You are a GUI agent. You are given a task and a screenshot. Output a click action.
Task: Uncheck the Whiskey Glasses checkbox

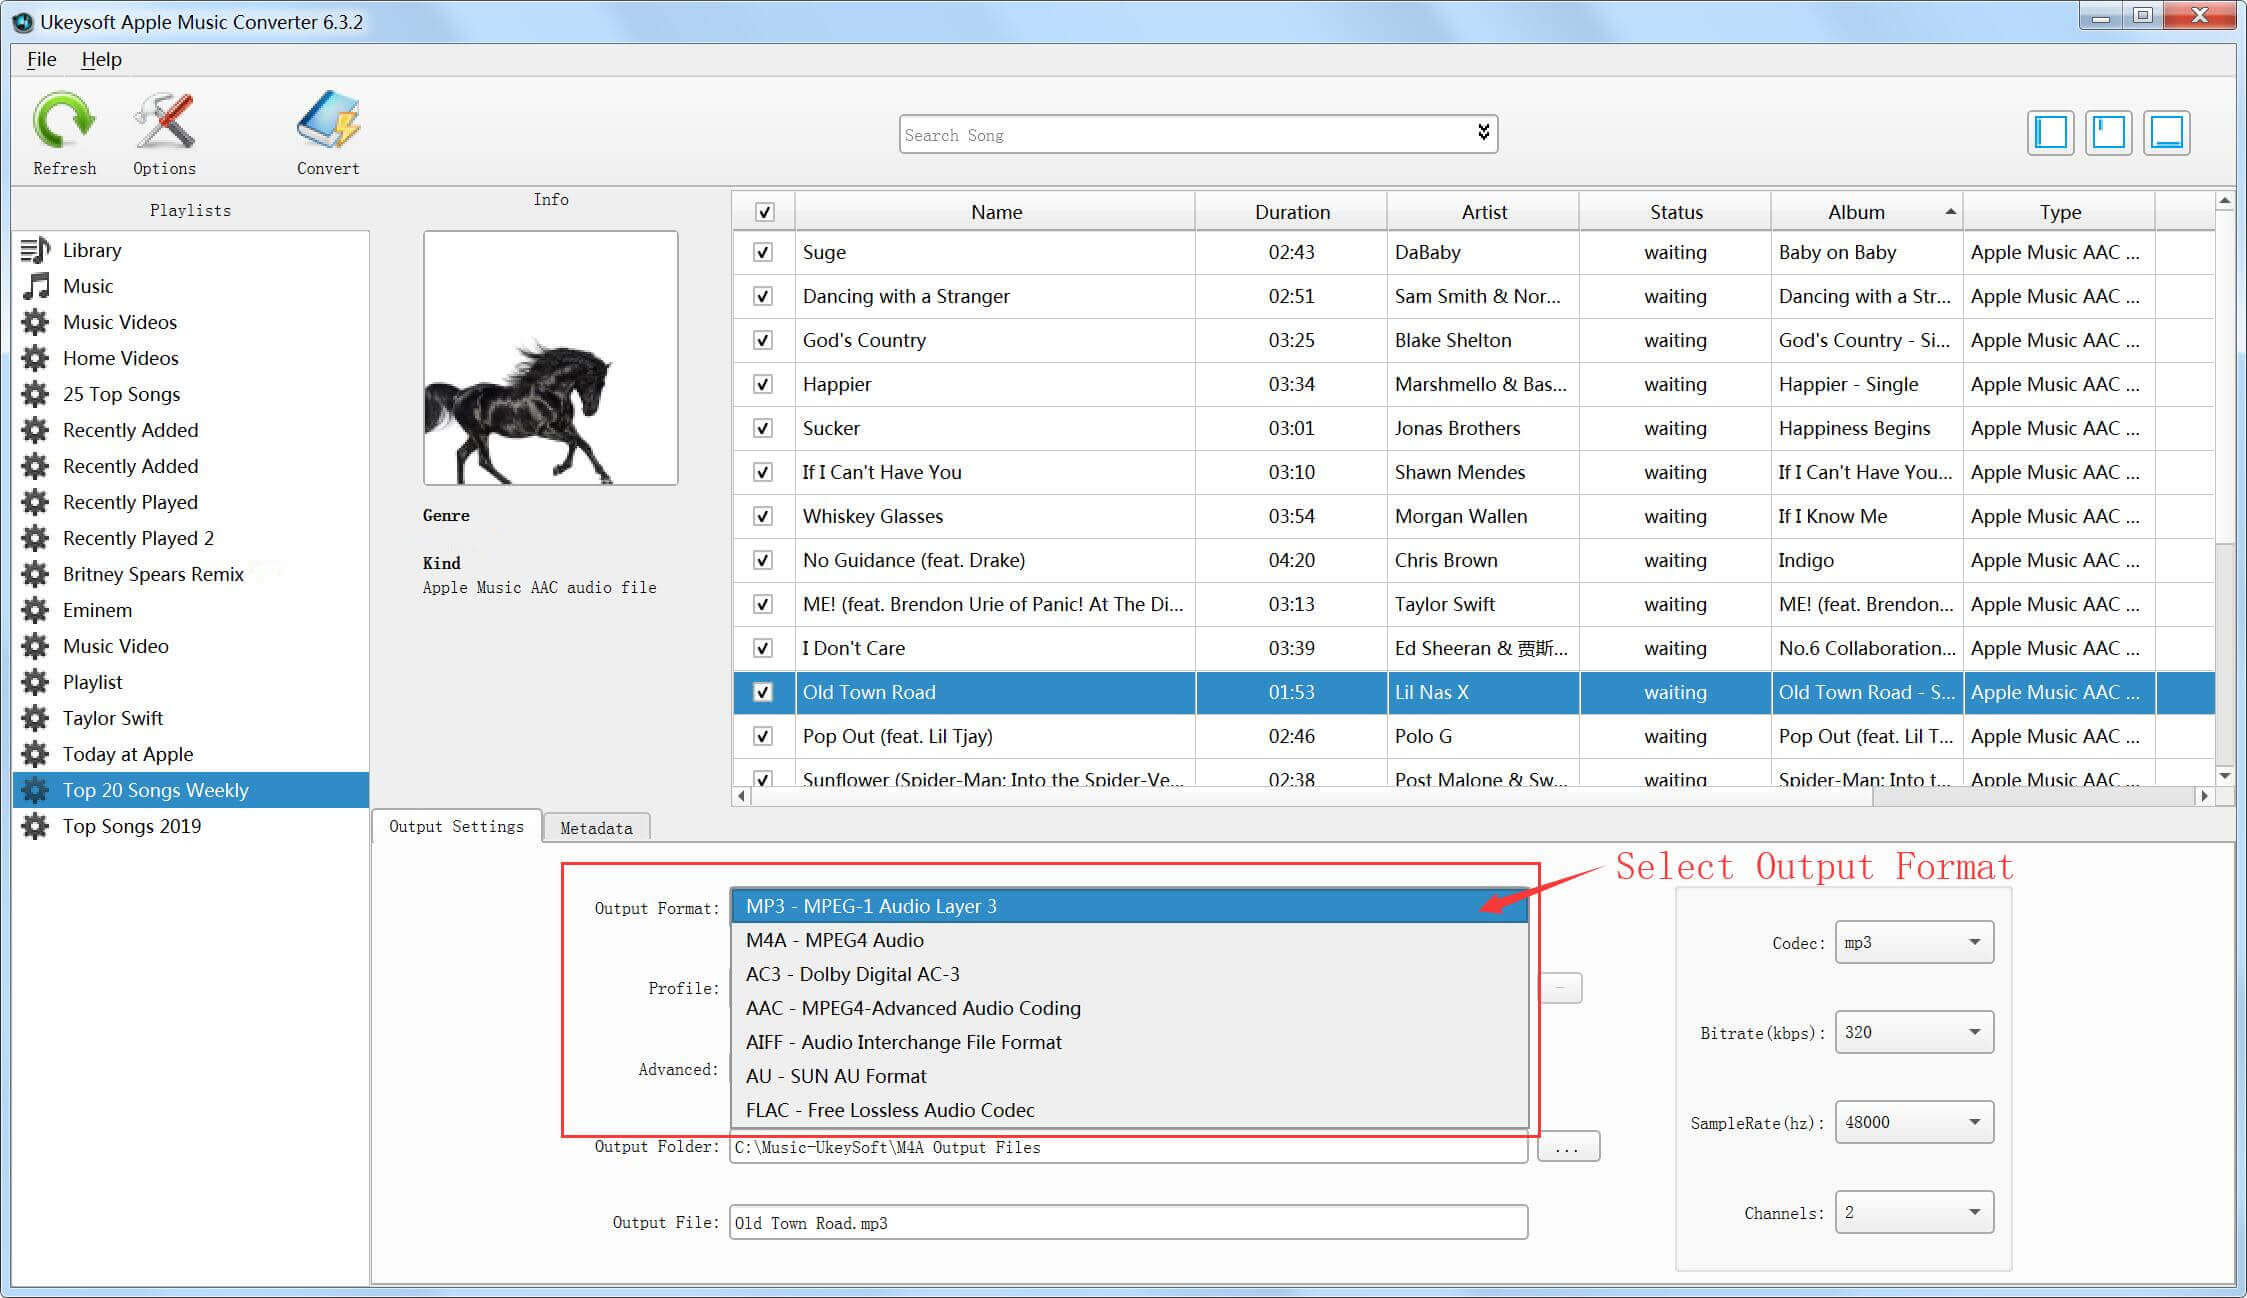(763, 516)
